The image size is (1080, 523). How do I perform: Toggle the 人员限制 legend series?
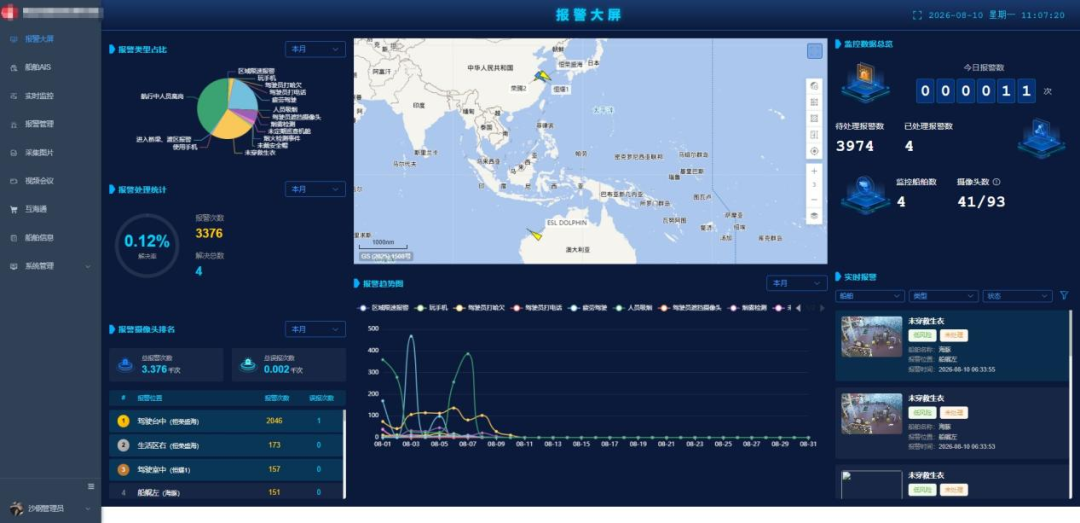[631, 308]
